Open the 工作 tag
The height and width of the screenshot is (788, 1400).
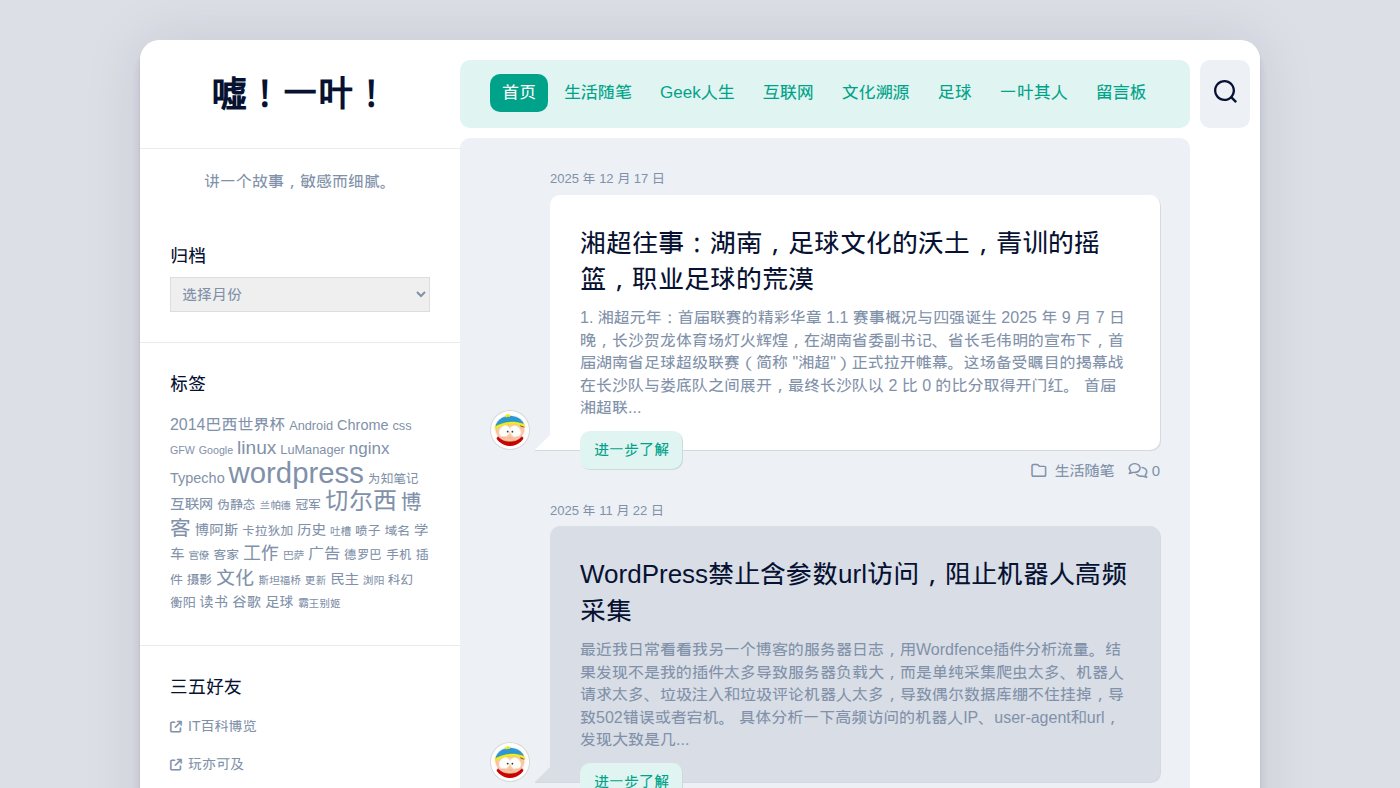coord(261,553)
